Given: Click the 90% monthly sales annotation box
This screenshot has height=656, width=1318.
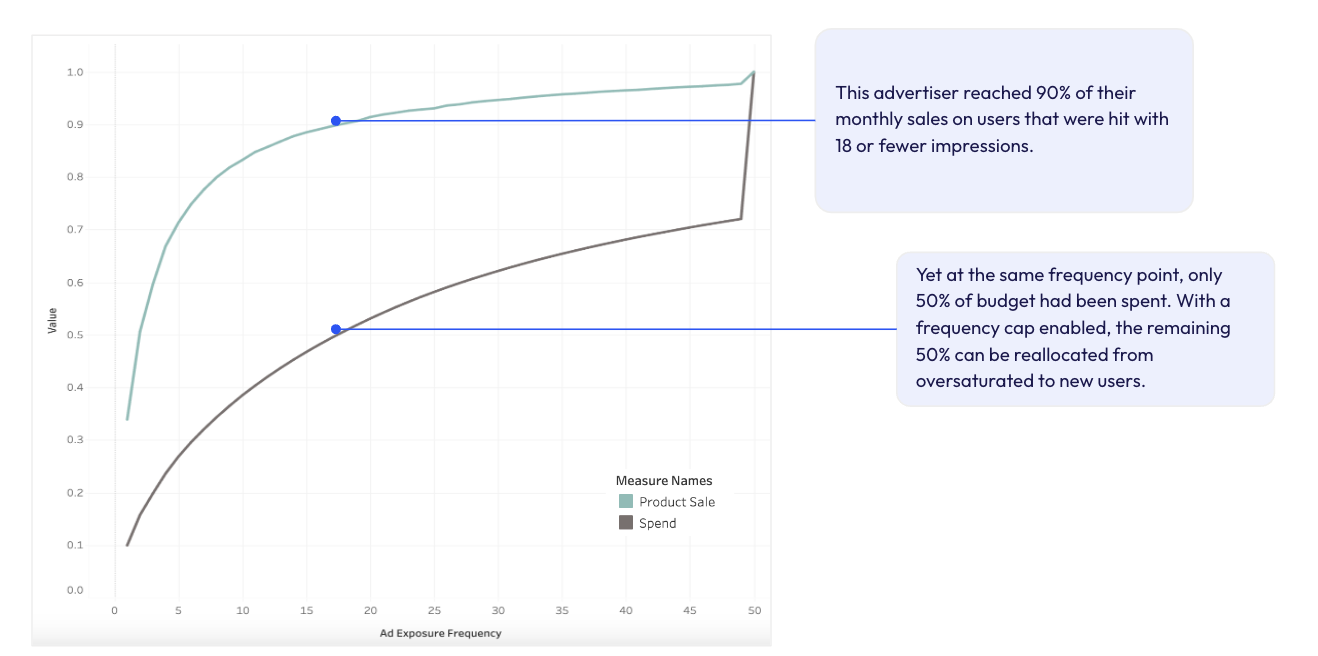Looking at the screenshot, I should click(x=1004, y=120).
